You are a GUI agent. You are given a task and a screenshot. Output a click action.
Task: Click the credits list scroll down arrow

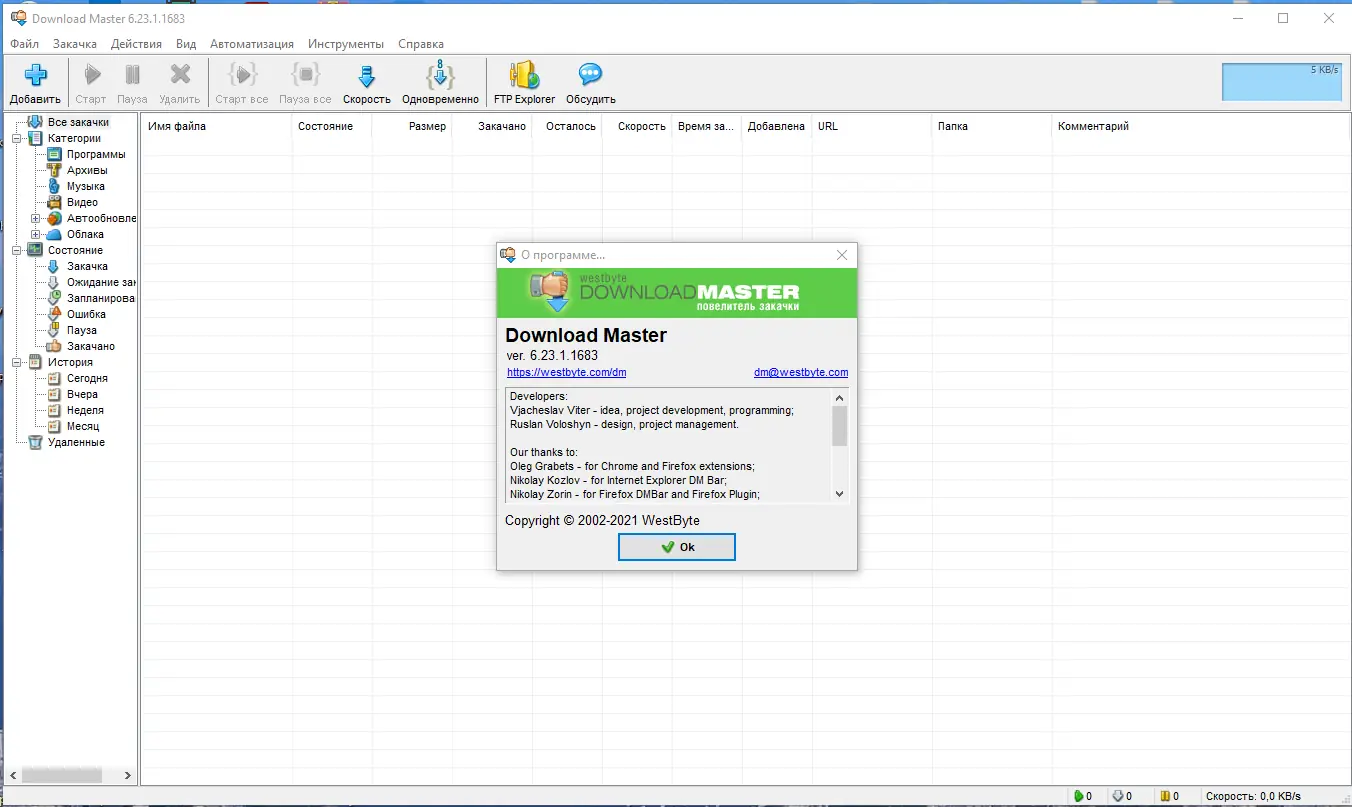click(839, 493)
